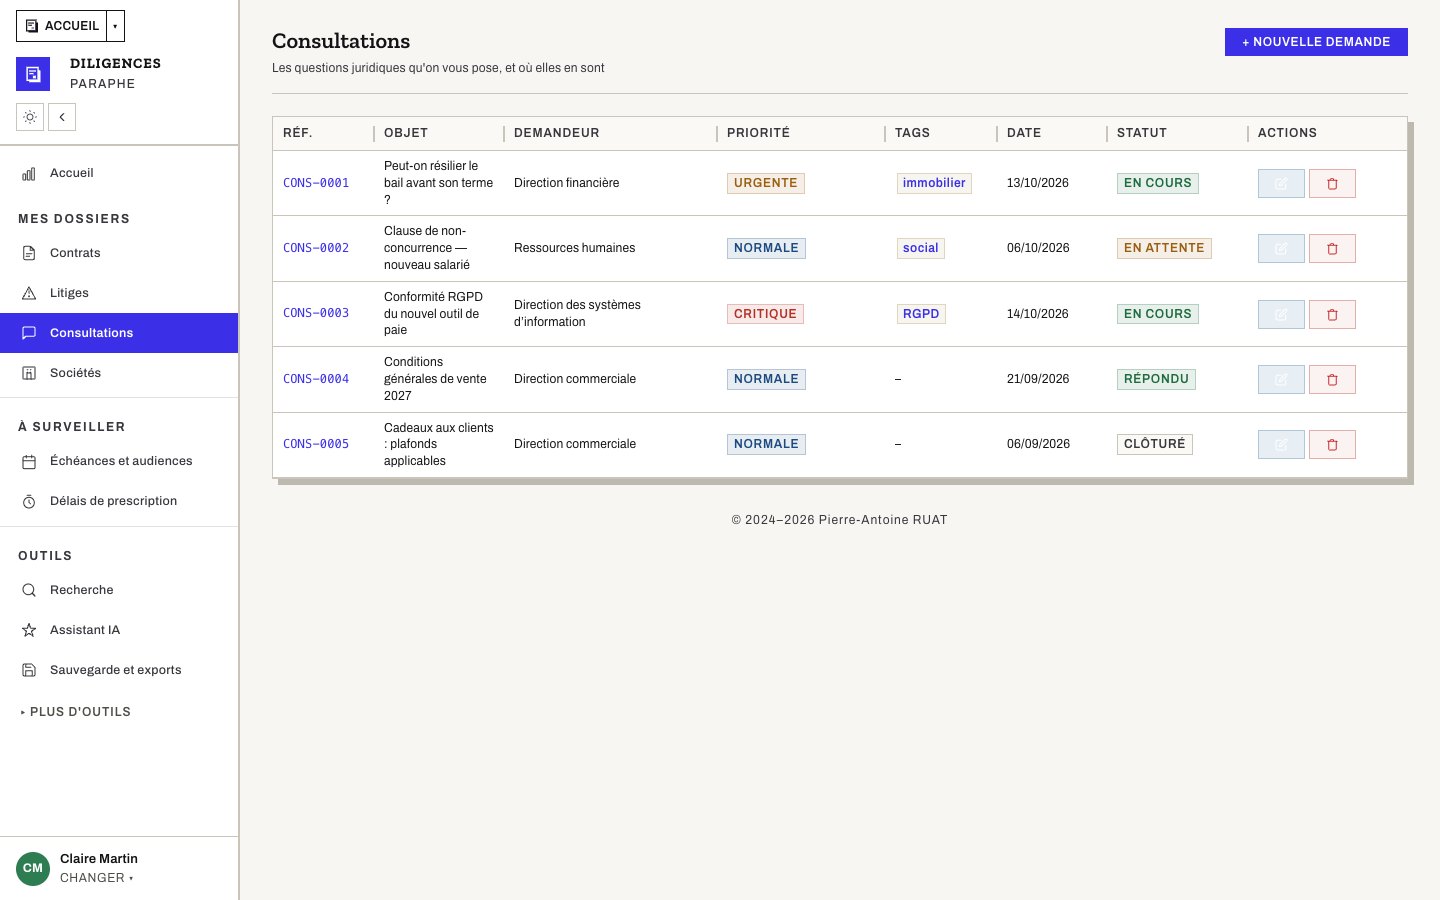Image resolution: width=1440 pixels, height=900 pixels.
Task: Click trash icon for CONS-0004
Action: (1332, 379)
